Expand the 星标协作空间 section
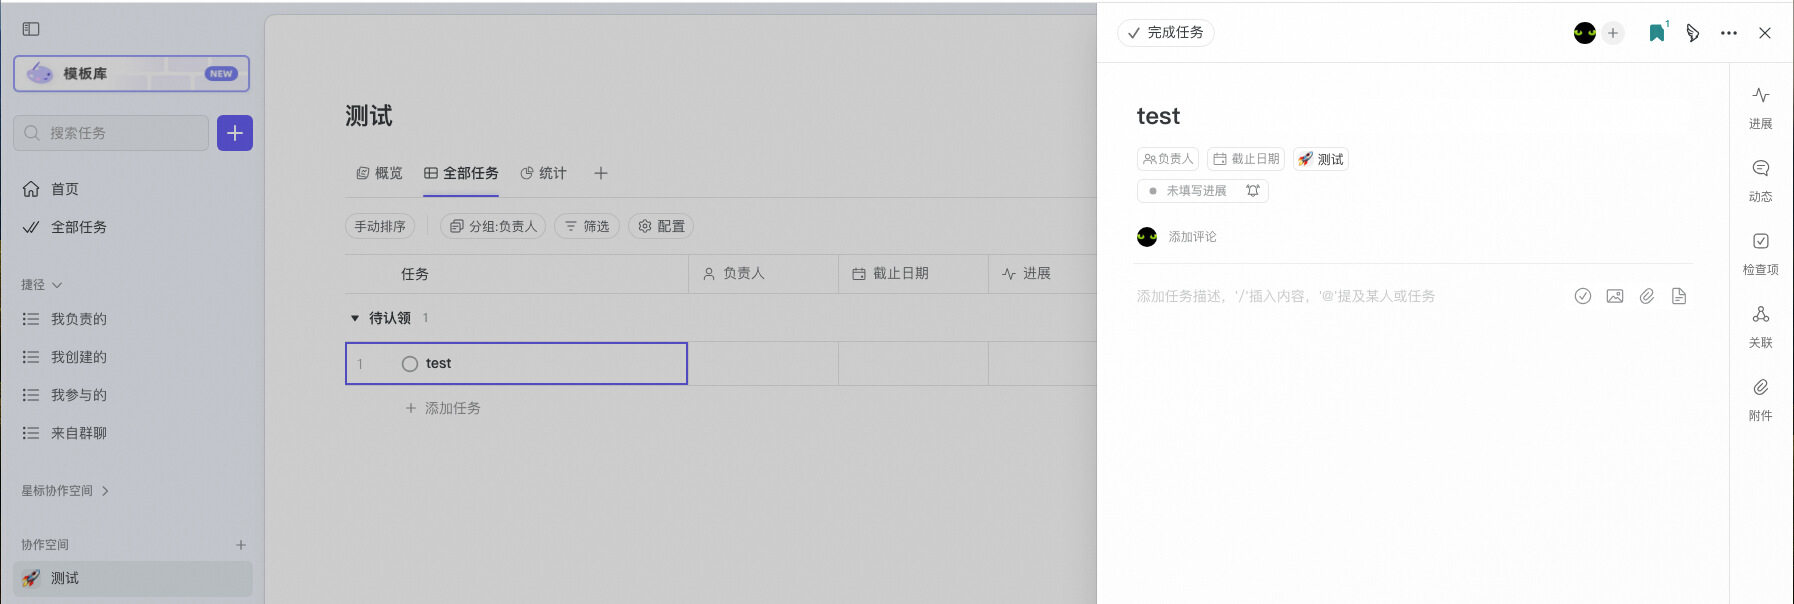The width and height of the screenshot is (1794, 604). coord(105,491)
